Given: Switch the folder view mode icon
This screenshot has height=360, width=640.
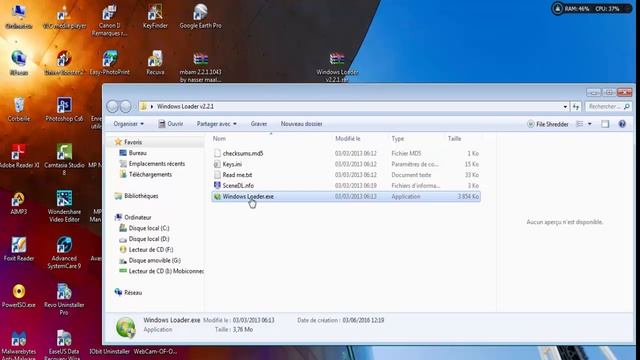Looking at the screenshot, I should [580, 124].
